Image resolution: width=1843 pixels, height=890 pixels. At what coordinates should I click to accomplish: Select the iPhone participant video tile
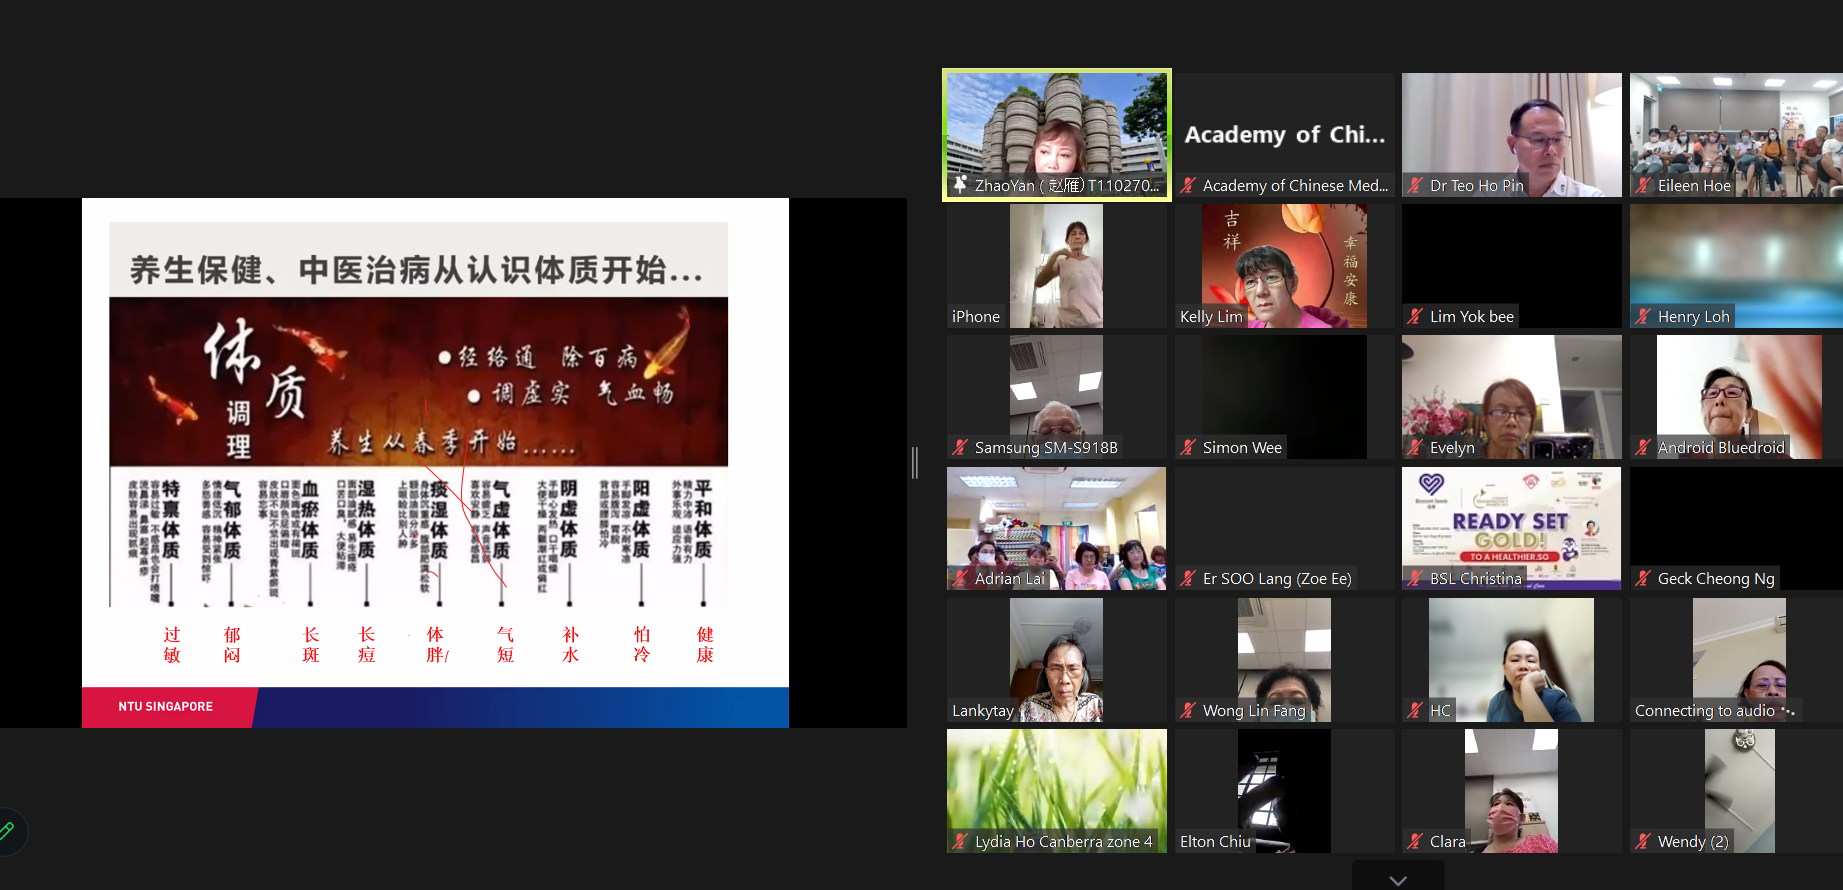(x=1056, y=265)
